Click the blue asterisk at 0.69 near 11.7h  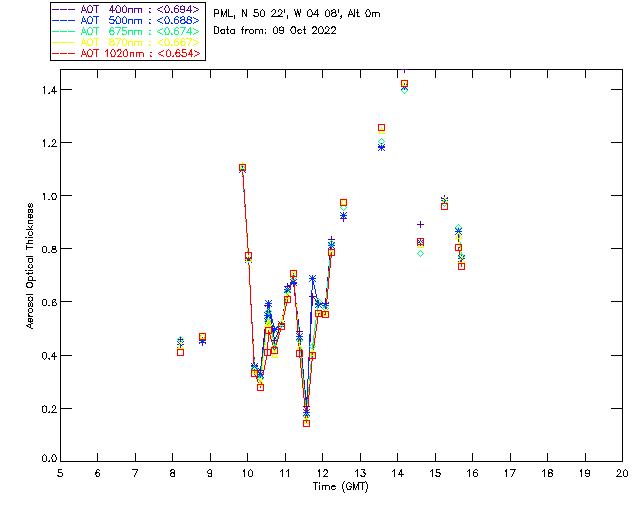tap(313, 279)
